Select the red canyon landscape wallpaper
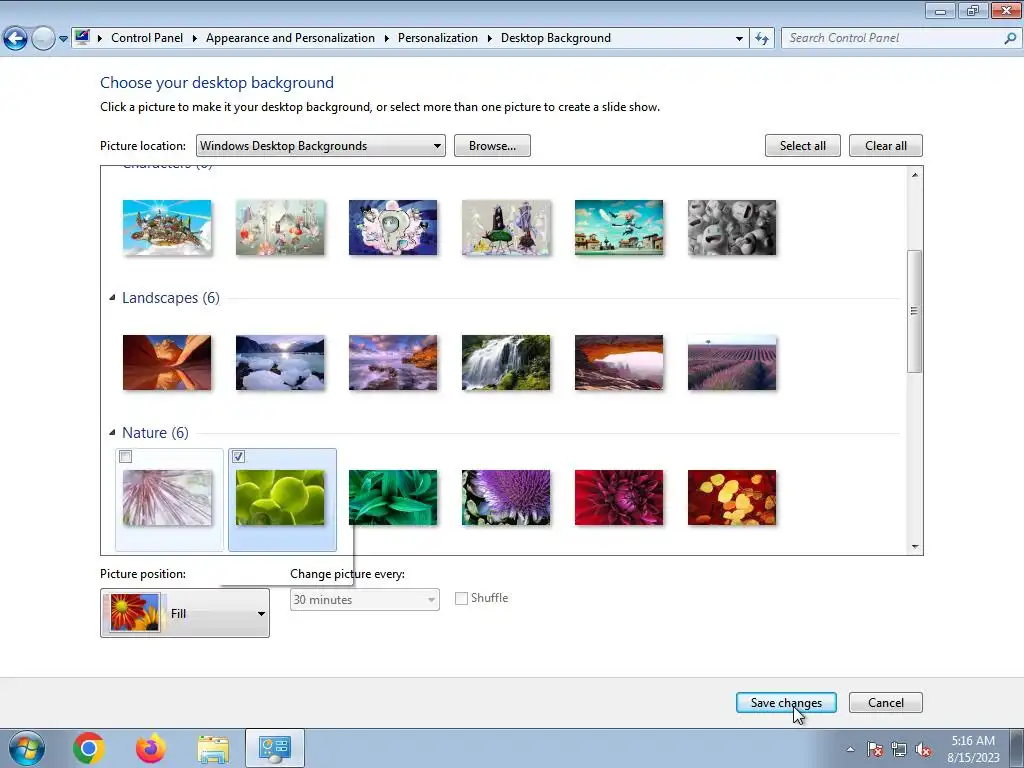 click(x=167, y=362)
